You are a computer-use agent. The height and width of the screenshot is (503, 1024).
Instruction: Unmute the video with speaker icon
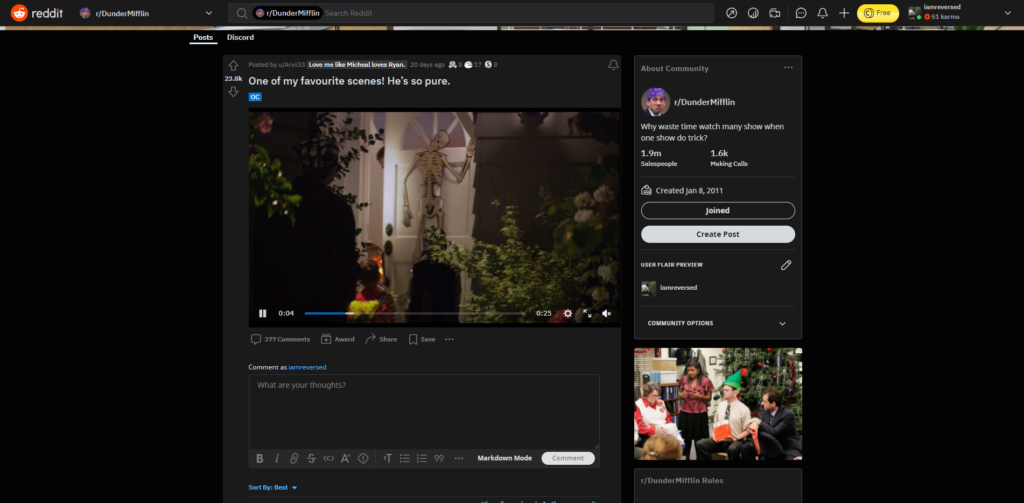click(606, 313)
